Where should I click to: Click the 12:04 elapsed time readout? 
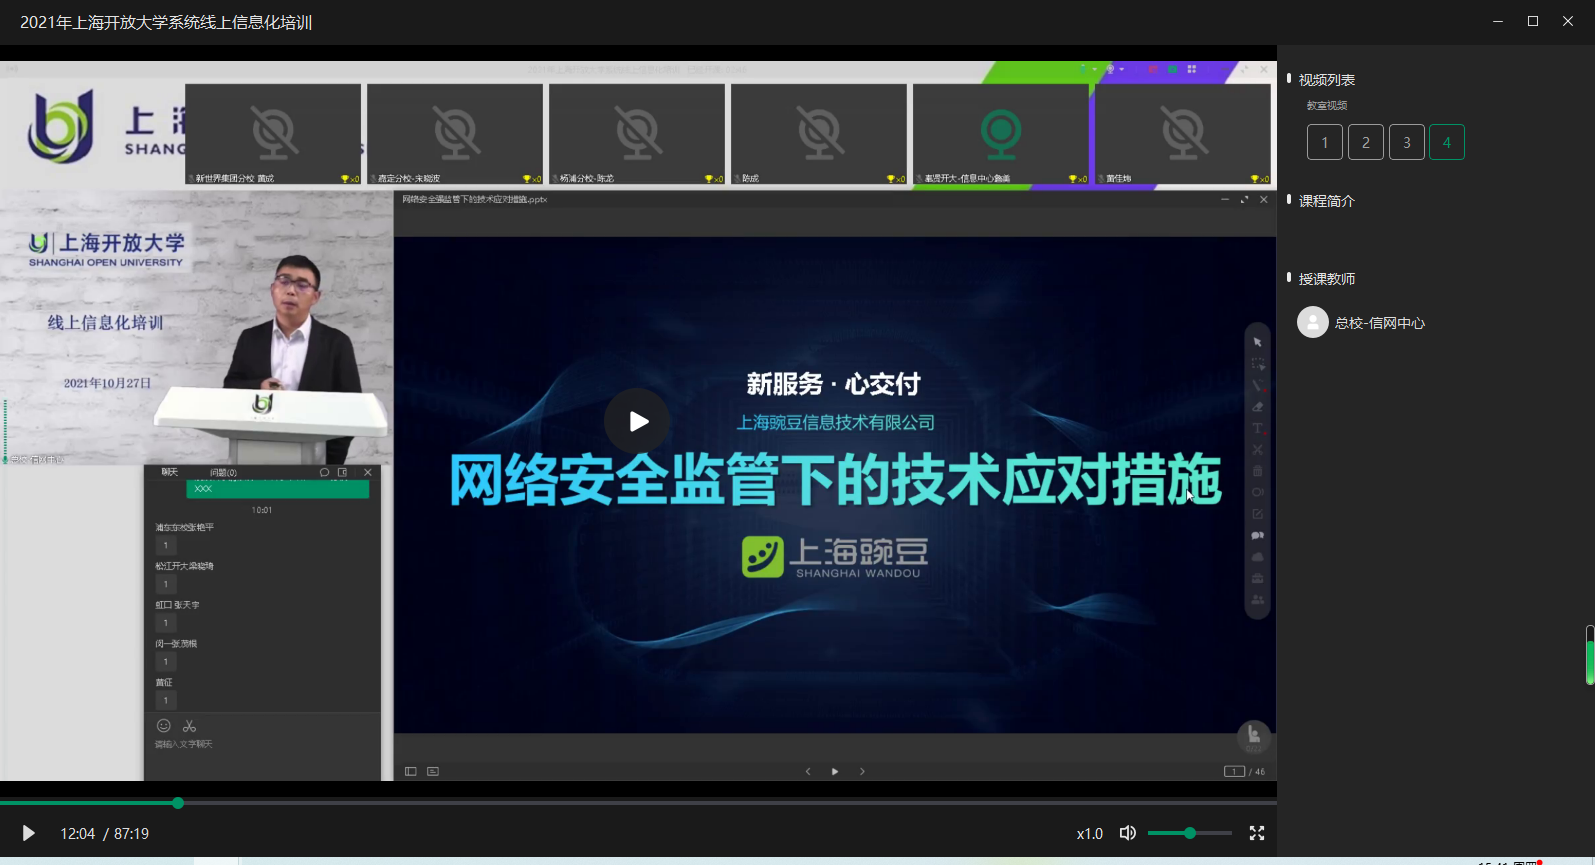click(78, 834)
